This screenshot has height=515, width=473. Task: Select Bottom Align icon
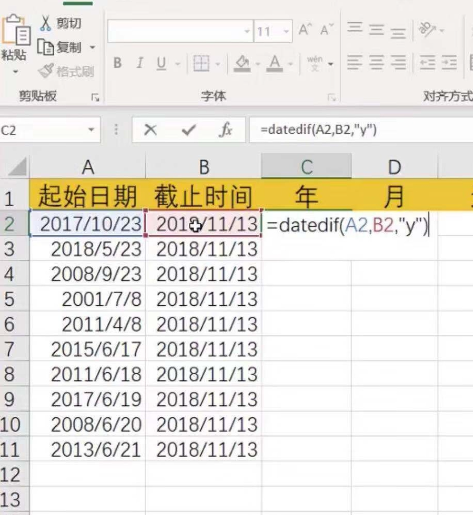pos(398,33)
